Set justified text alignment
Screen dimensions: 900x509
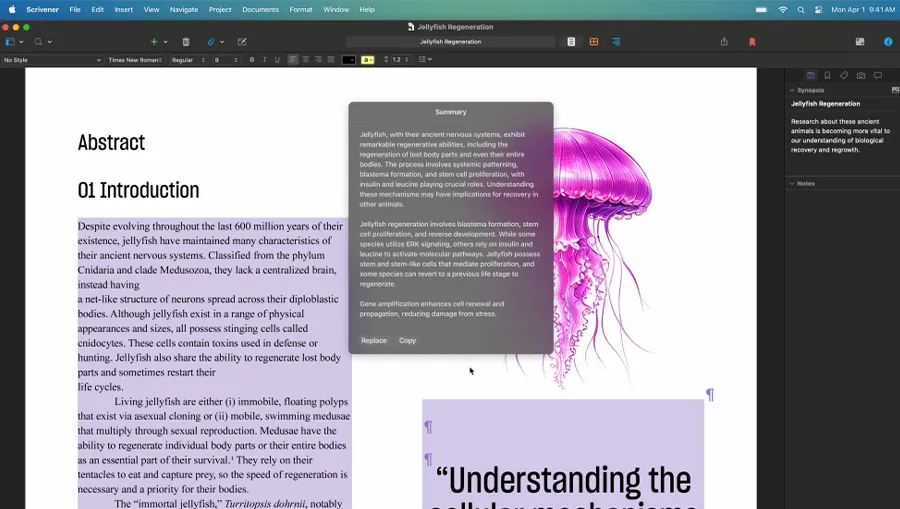(x=331, y=60)
